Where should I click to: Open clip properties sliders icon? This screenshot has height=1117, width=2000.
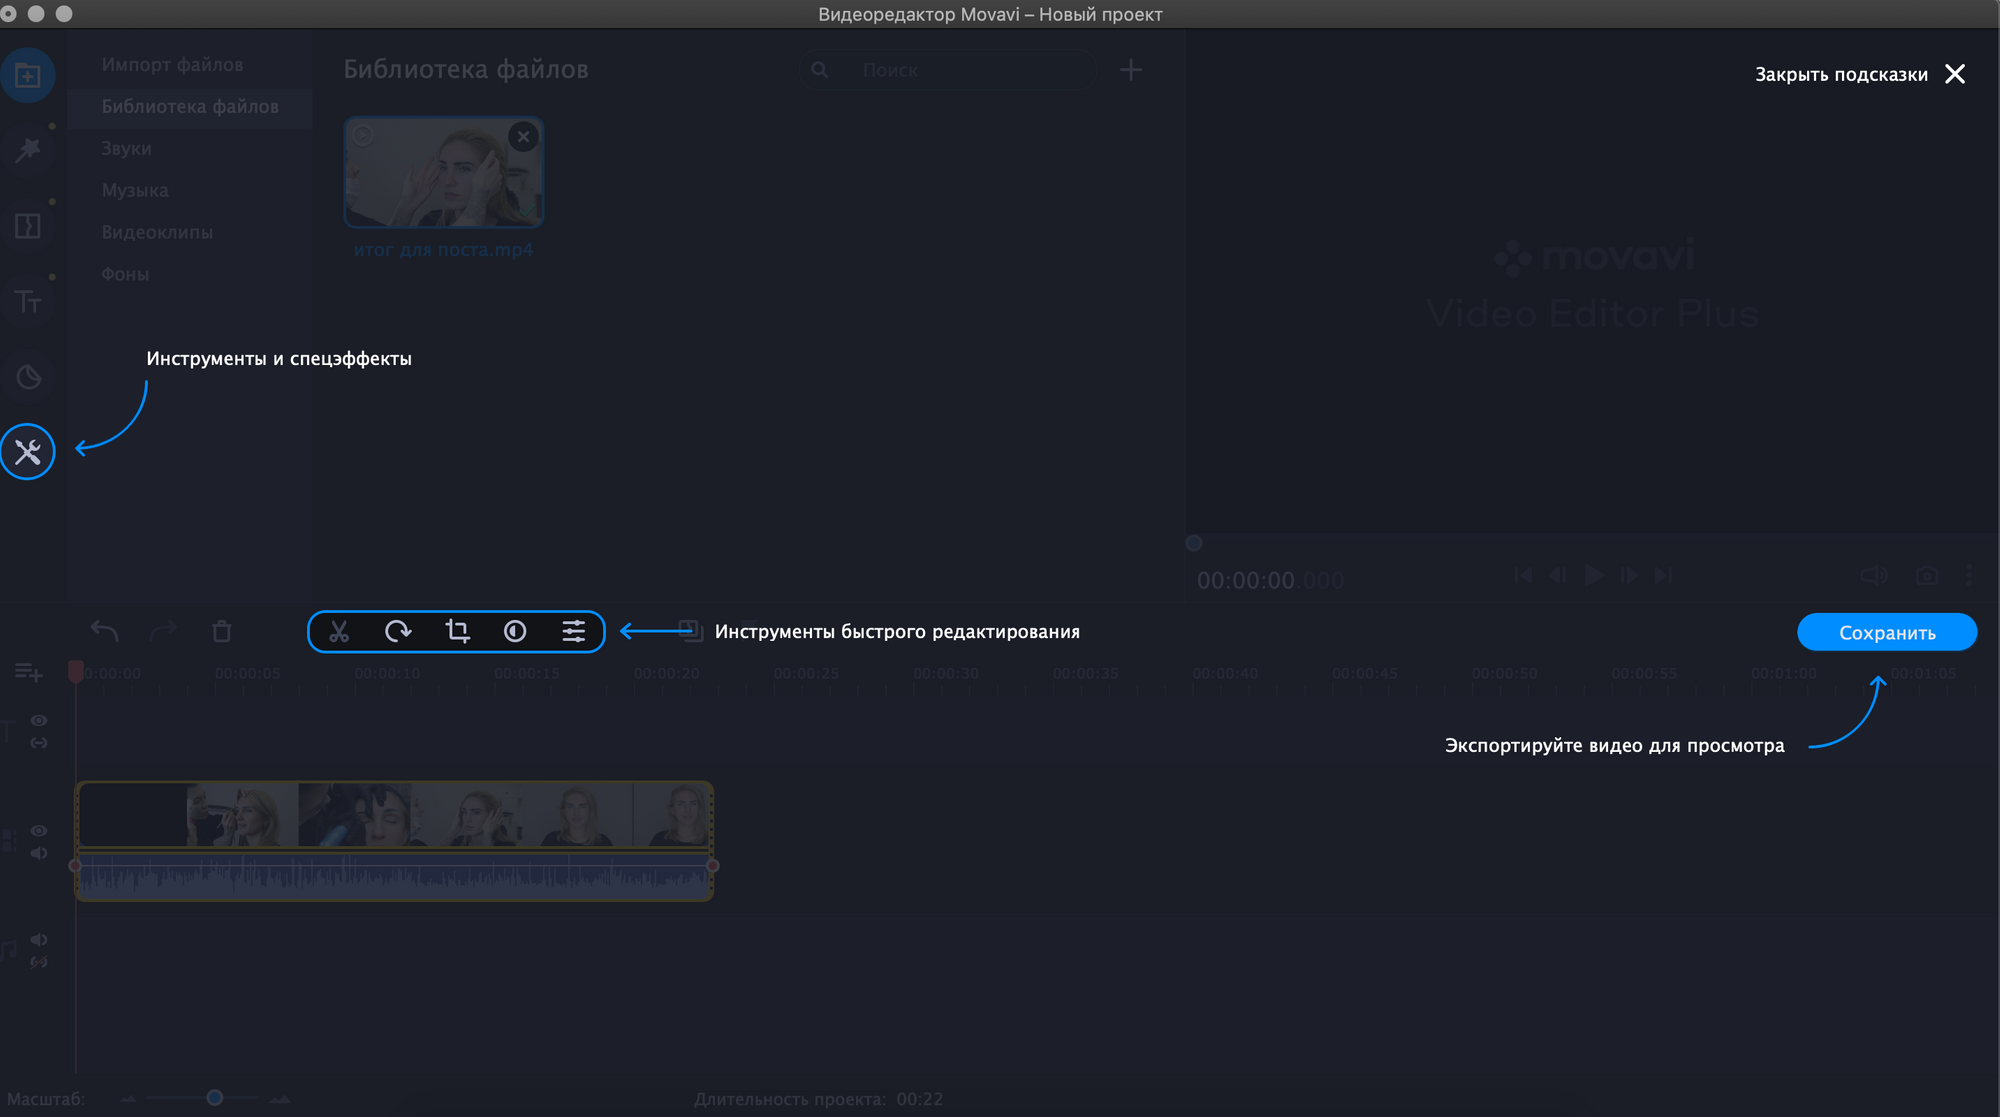574,631
